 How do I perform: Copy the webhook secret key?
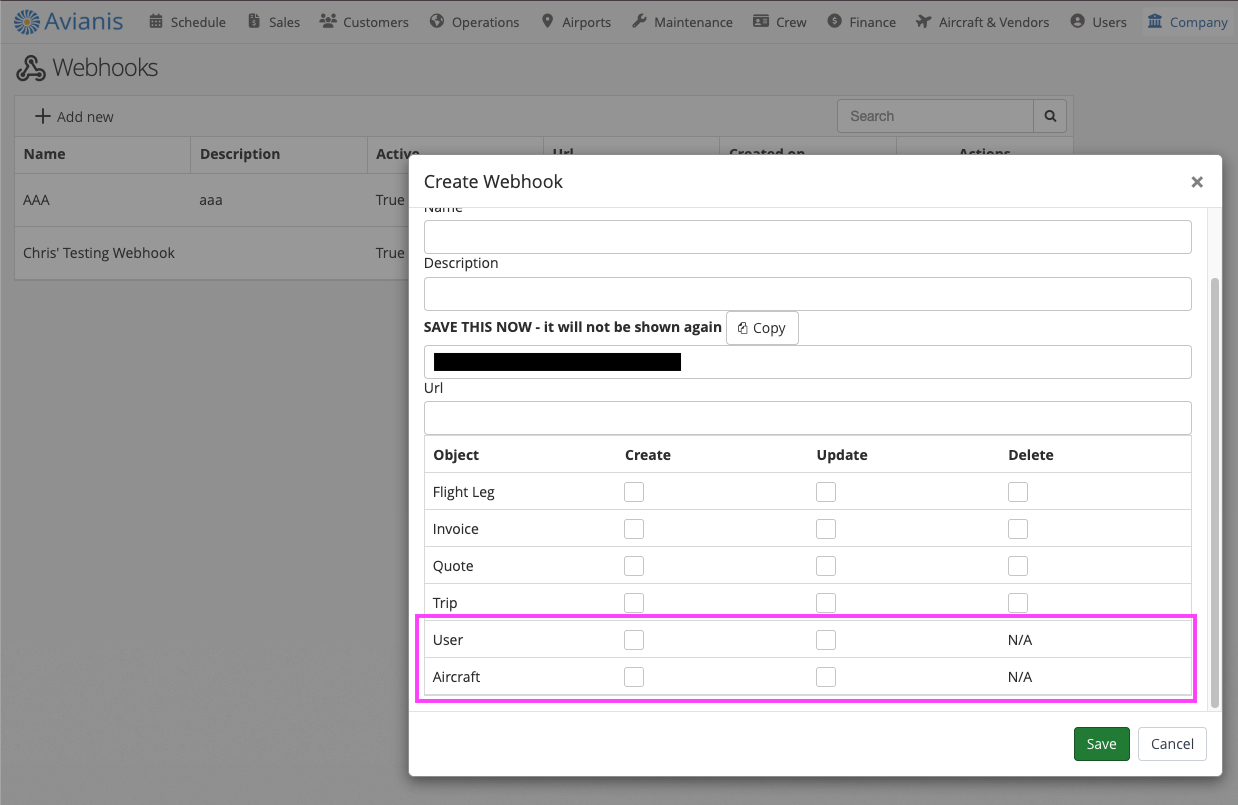pyautogui.click(x=762, y=328)
